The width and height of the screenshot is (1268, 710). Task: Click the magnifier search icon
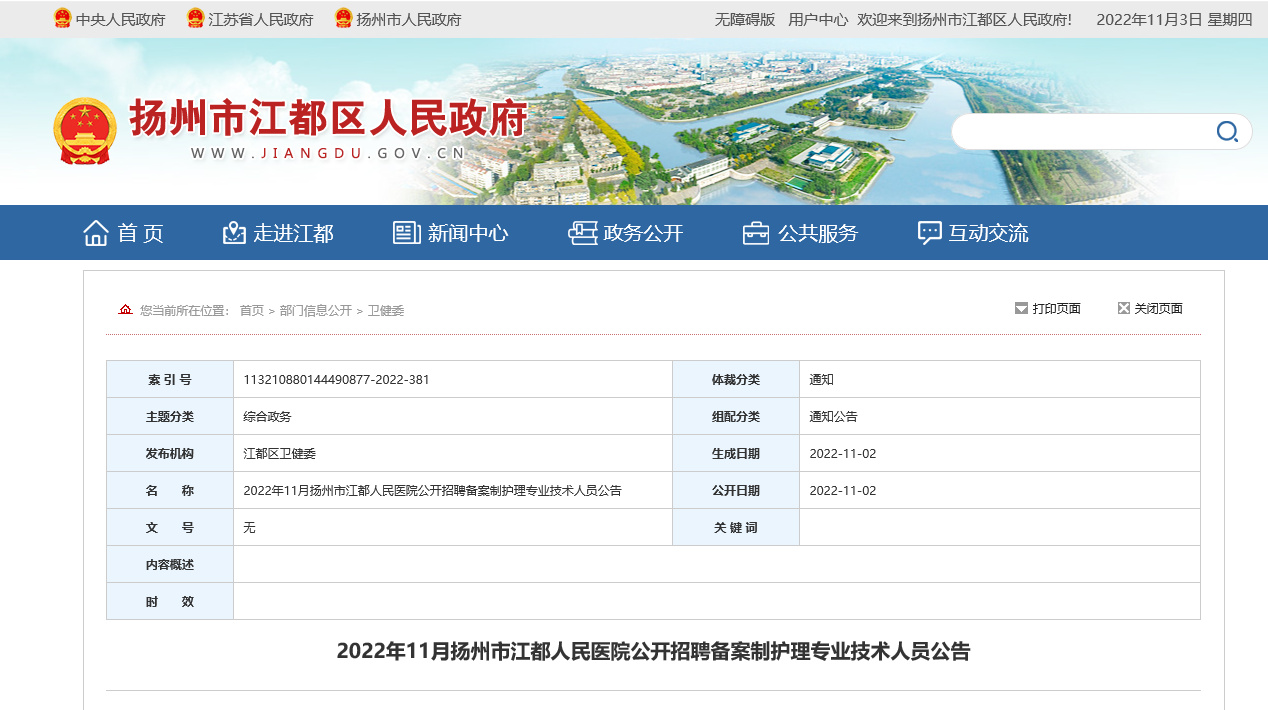pos(1226,131)
